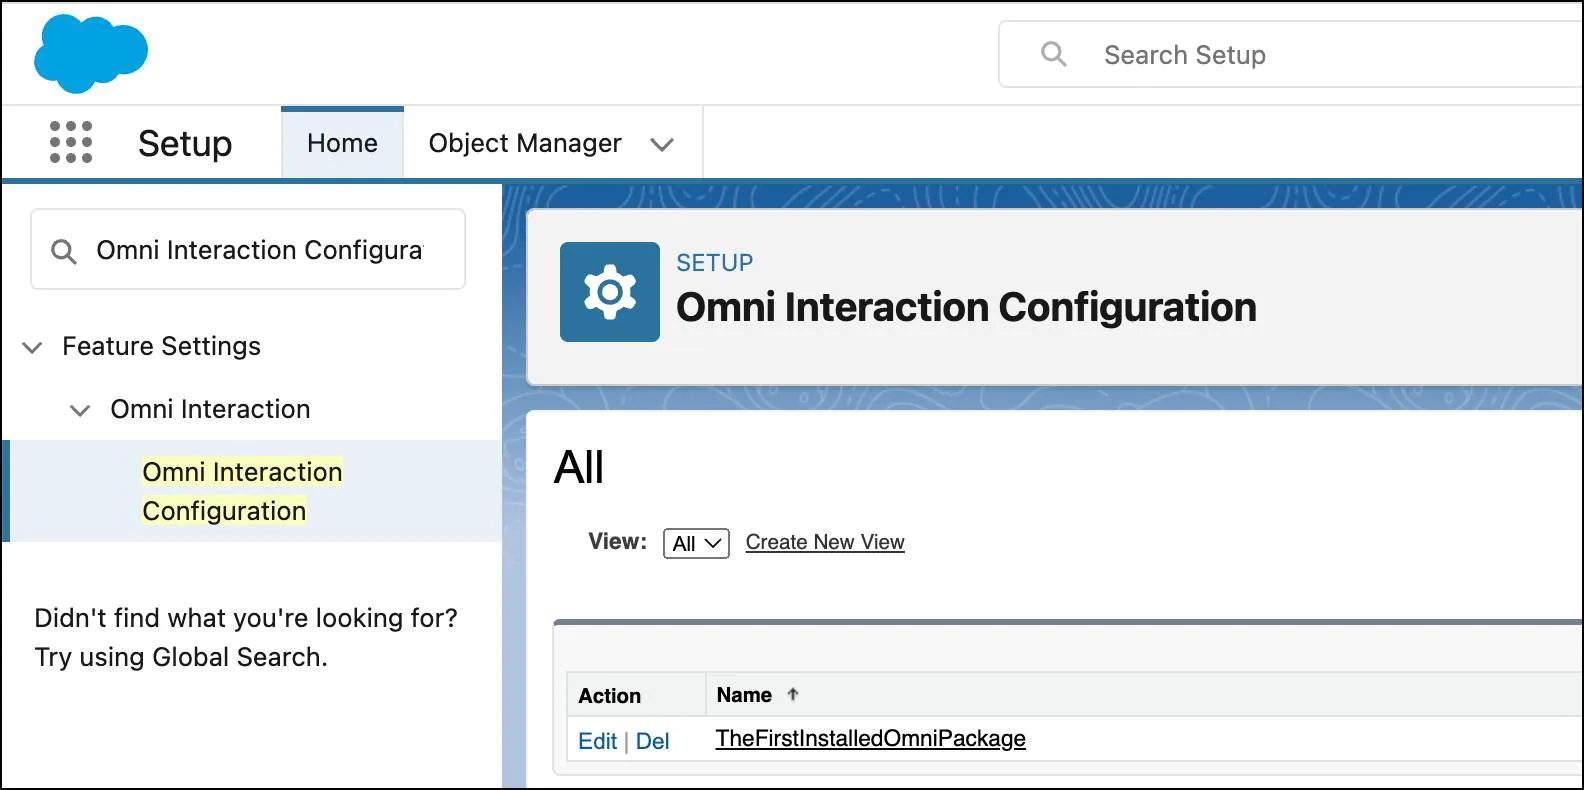
Task: Click the Omni Interaction Configuration page heading
Action: pyautogui.click(x=966, y=307)
